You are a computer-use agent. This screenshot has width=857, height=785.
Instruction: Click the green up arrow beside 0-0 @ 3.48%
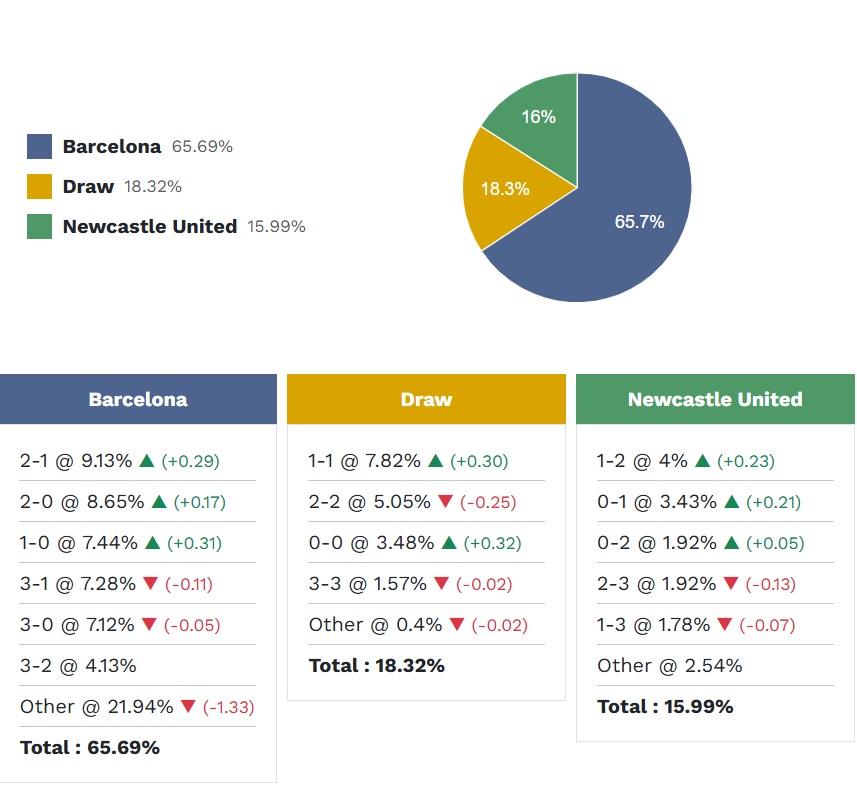pyautogui.click(x=449, y=543)
